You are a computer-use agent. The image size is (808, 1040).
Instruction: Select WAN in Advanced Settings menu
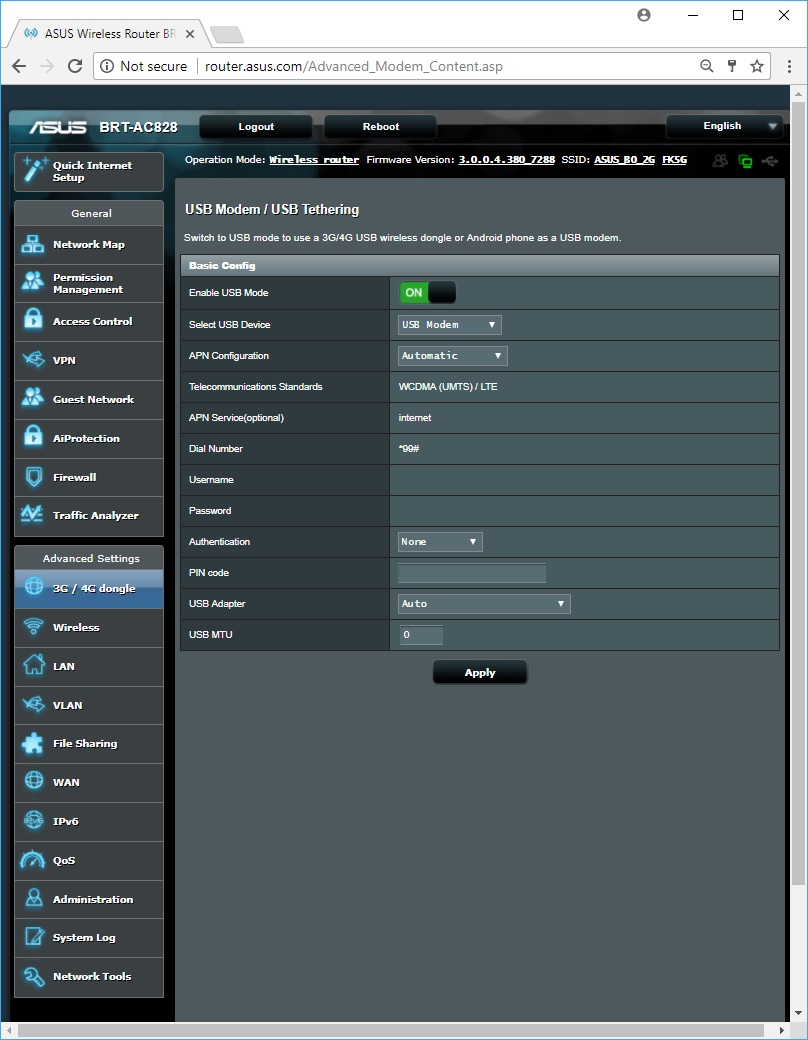coord(66,782)
